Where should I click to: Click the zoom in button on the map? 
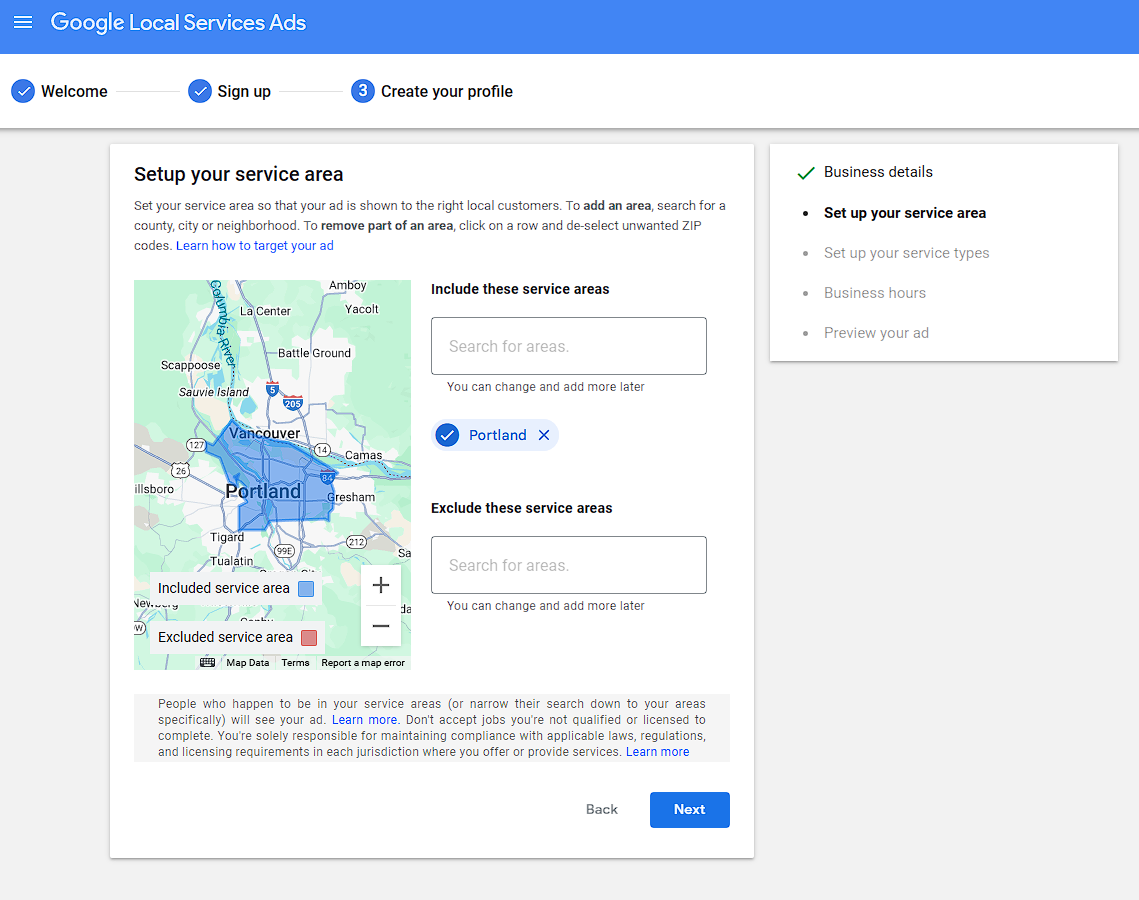click(x=381, y=585)
